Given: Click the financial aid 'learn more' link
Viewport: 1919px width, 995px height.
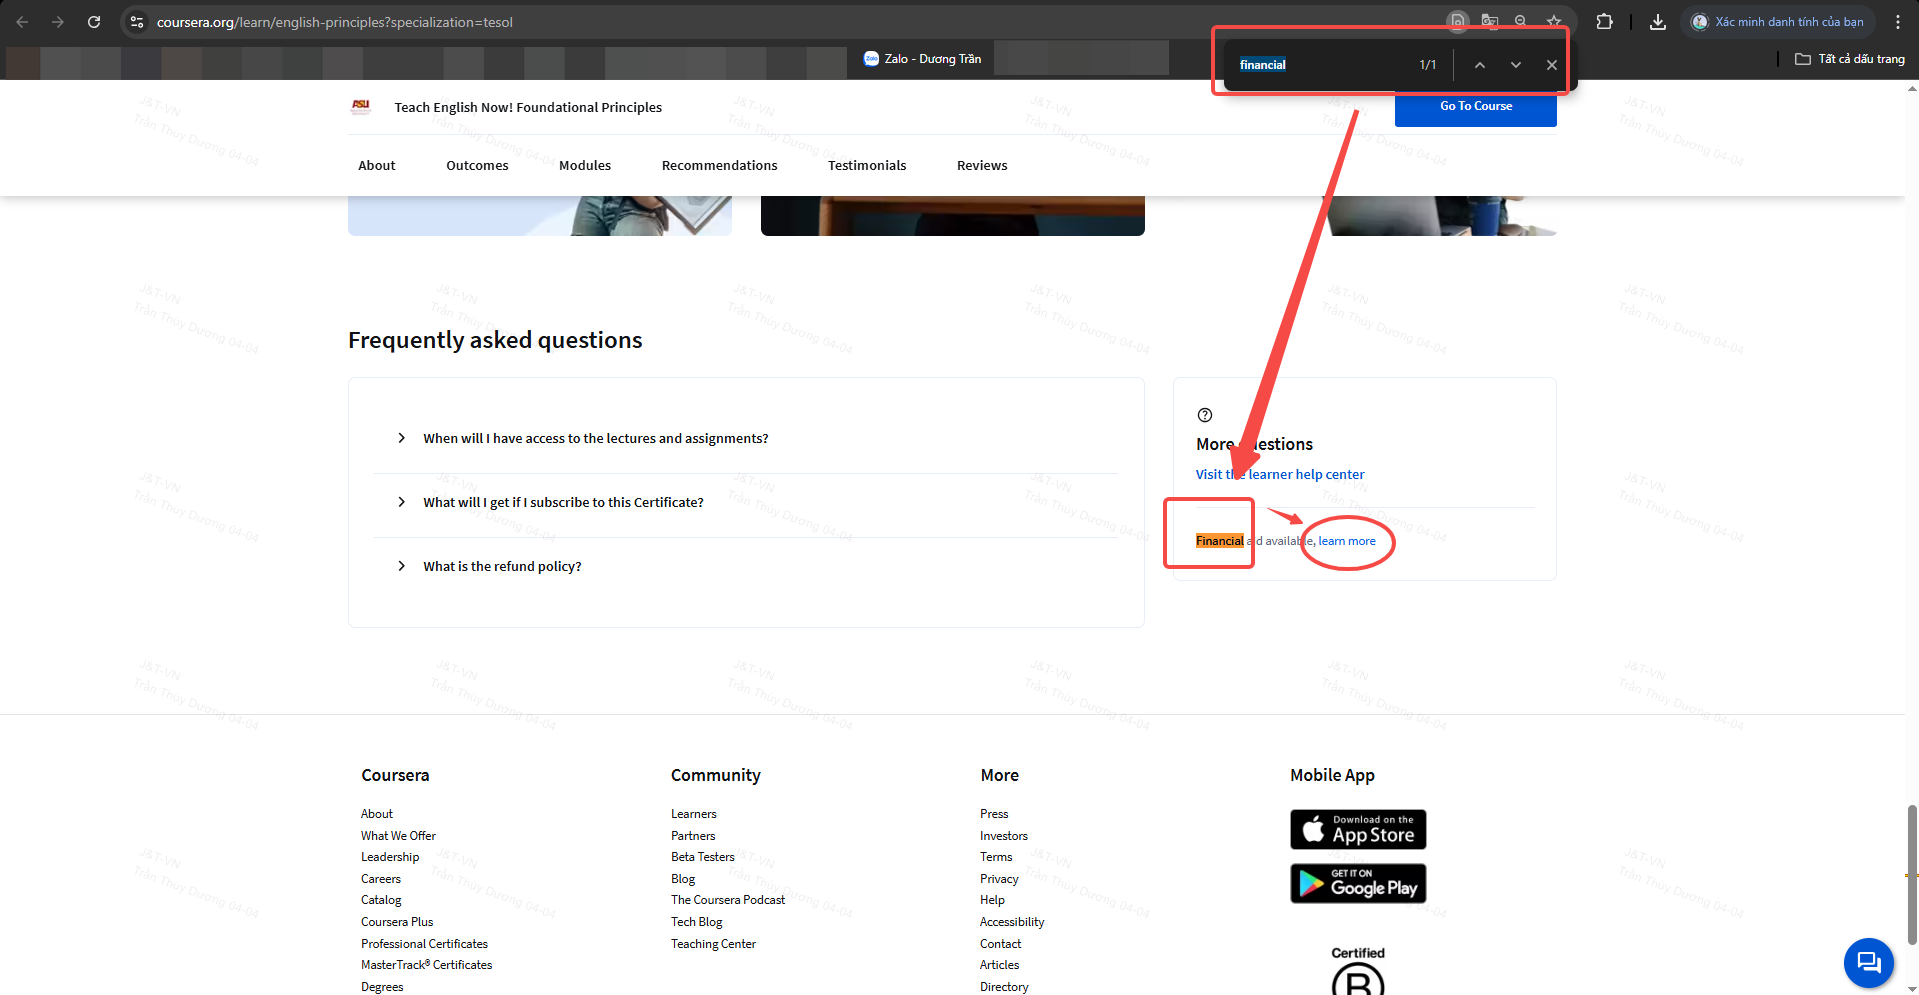Looking at the screenshot, I should pyautogui.click(x=1346, y=541).
